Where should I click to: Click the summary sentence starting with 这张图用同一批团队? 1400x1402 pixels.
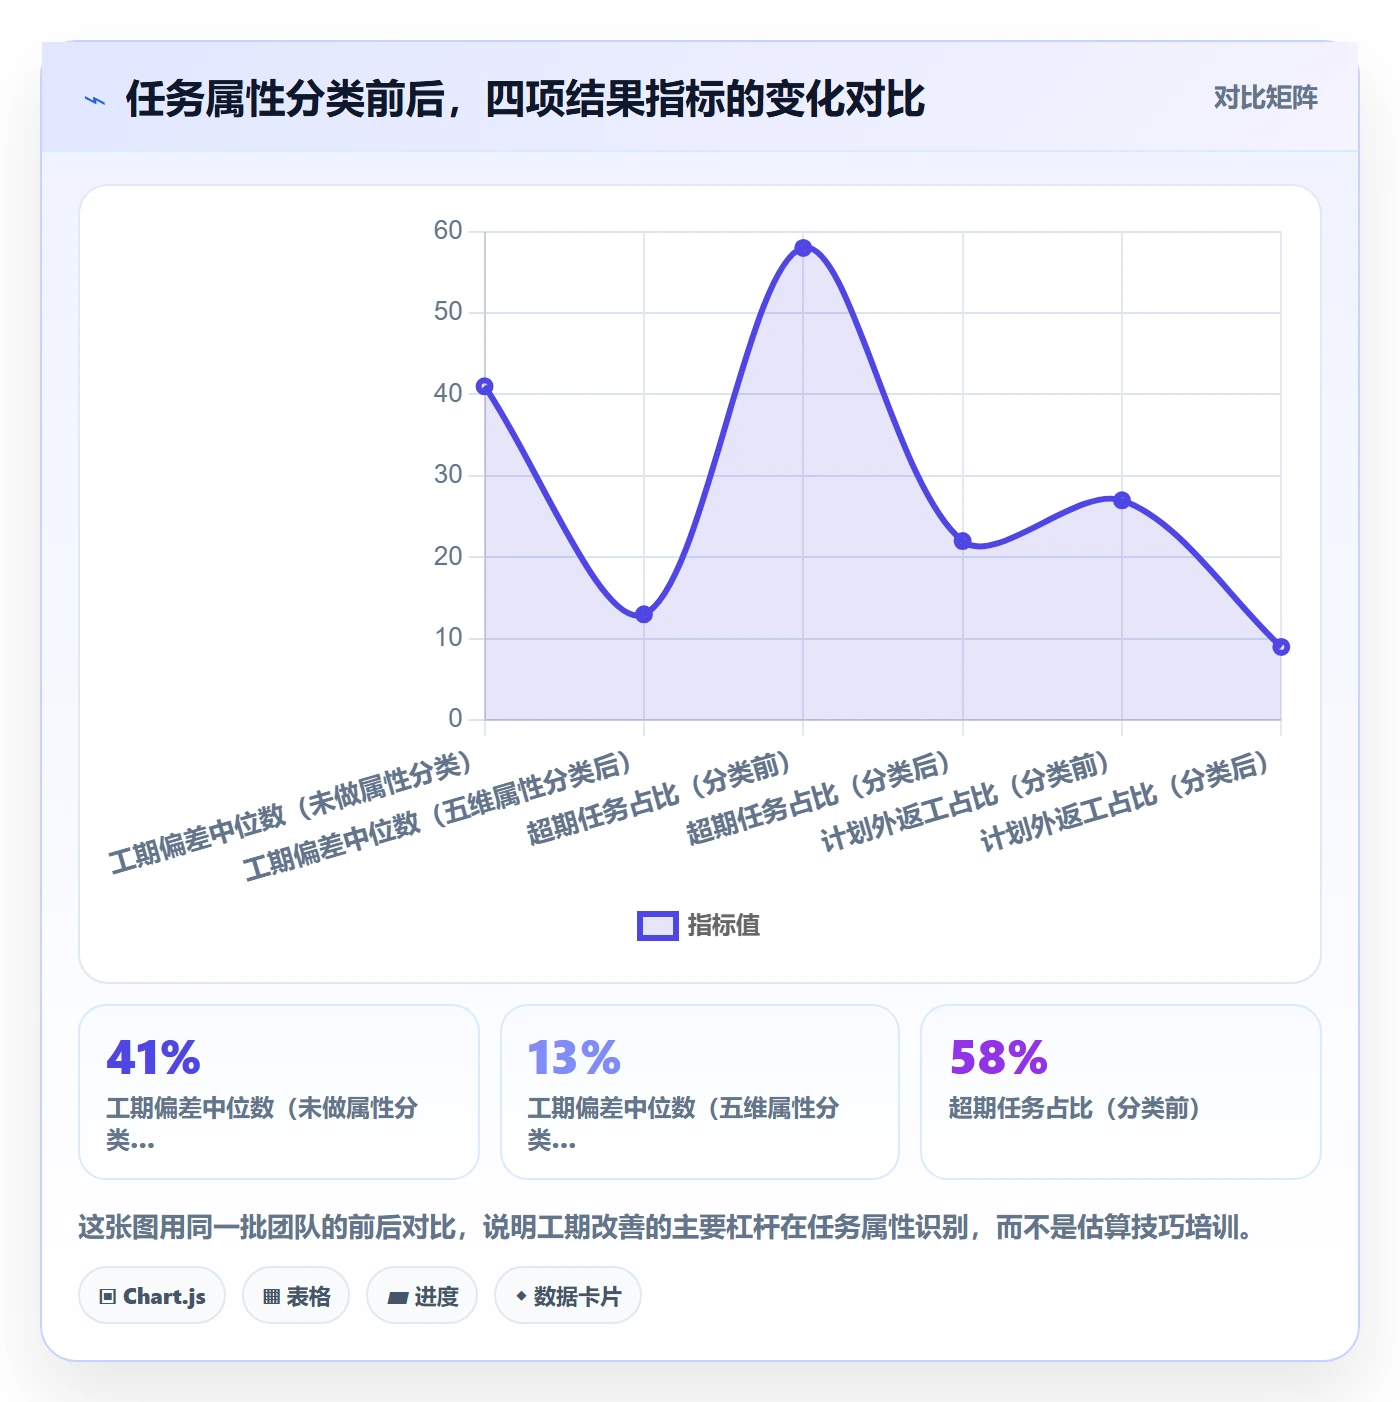pyautogui.click(x=666, y=1227)
